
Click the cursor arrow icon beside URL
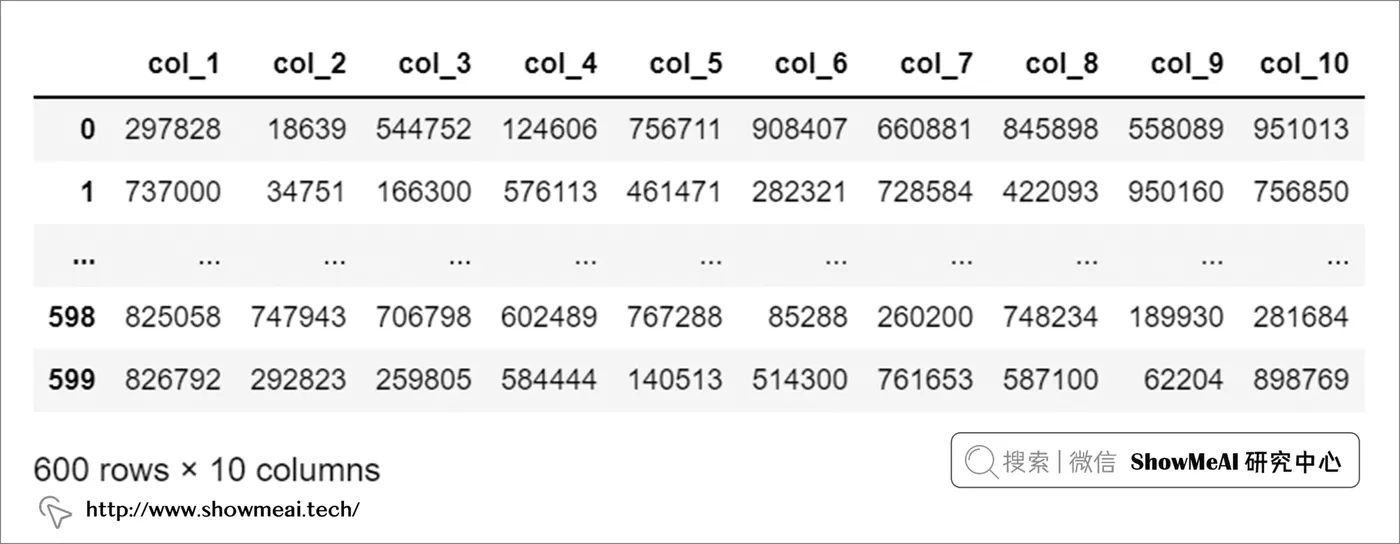tap(54, 512)
